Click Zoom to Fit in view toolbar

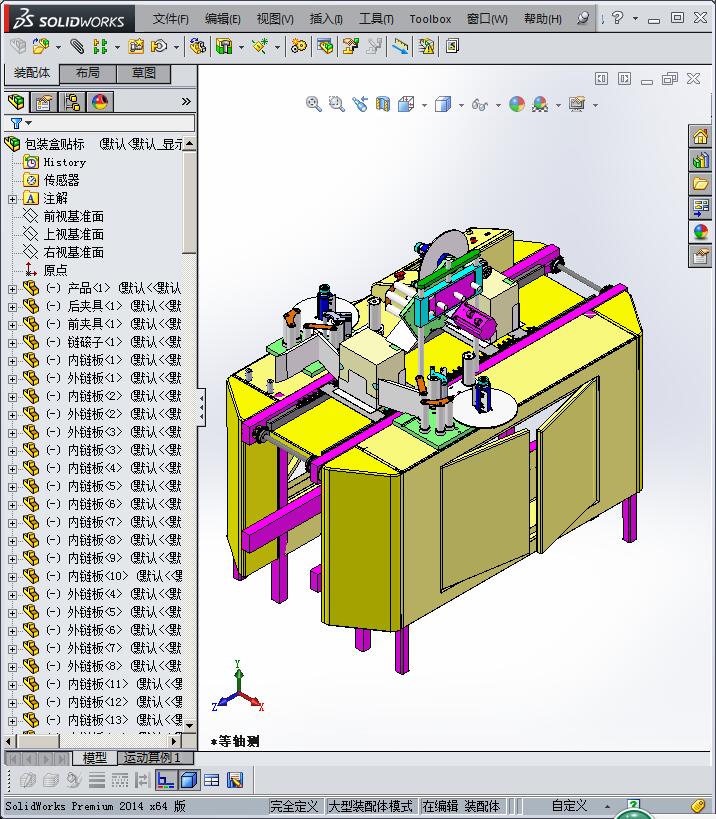[x=313, y=104]
